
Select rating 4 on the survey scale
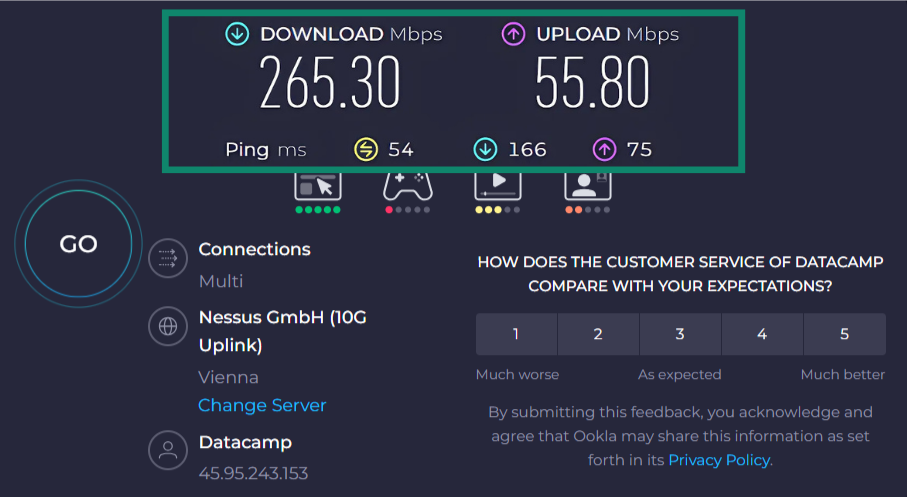[762, 334]
